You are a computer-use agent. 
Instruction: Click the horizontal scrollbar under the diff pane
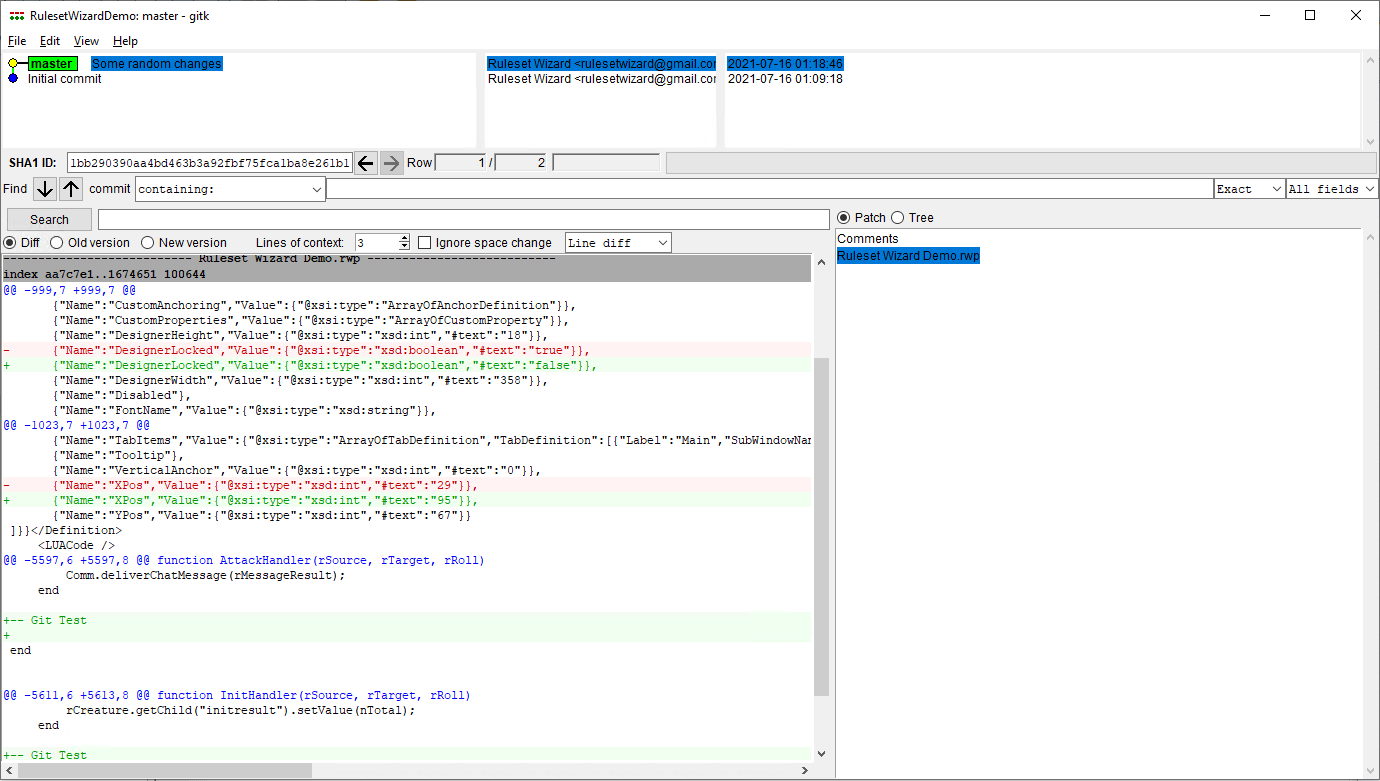point(160,770)
